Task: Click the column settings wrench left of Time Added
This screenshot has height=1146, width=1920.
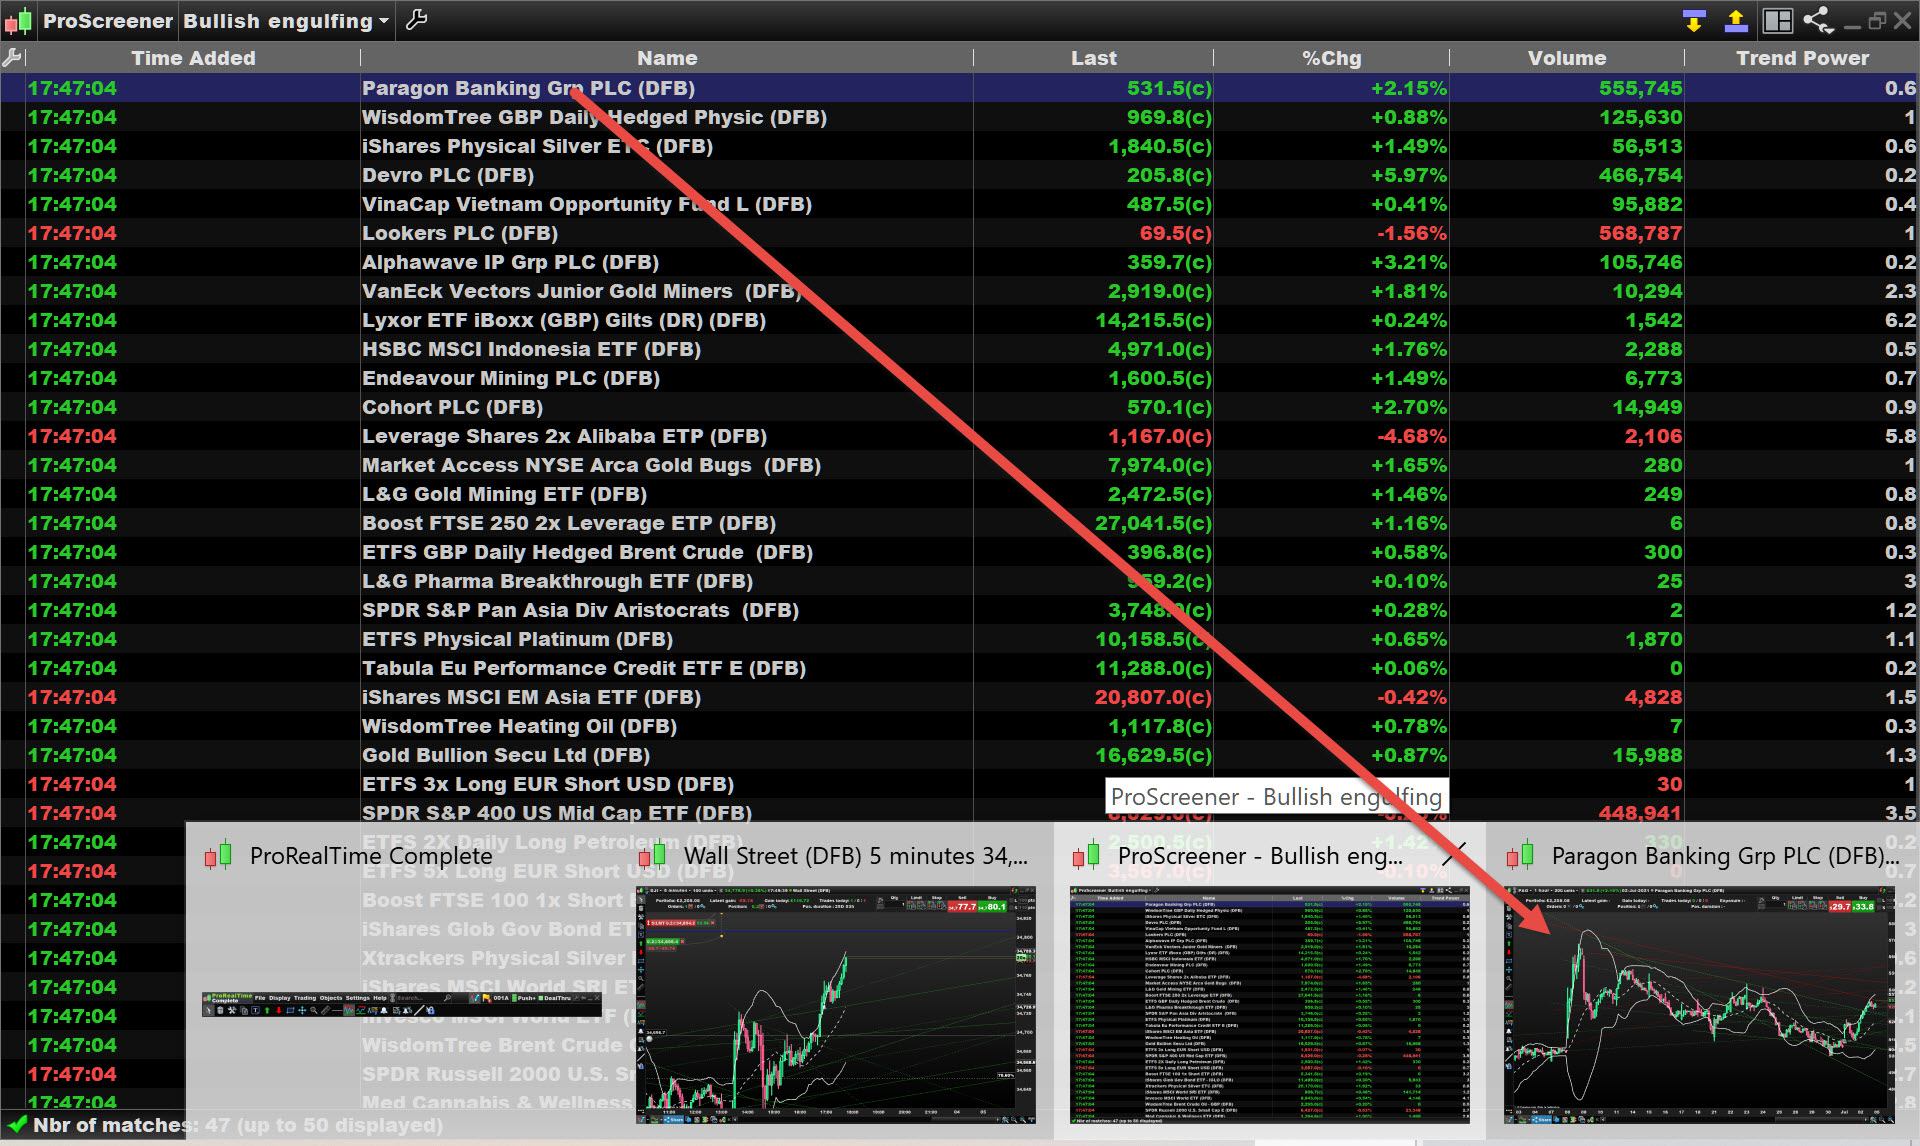Action: 12,58
